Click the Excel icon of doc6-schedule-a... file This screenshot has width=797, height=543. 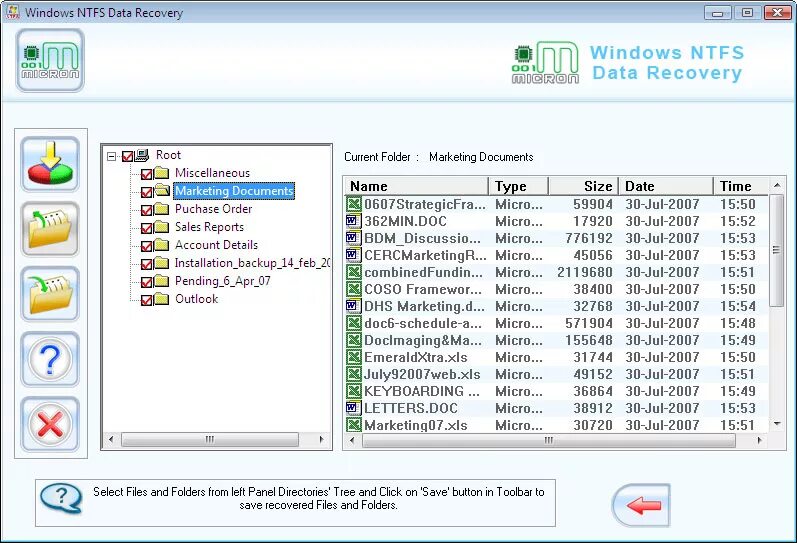353,323
